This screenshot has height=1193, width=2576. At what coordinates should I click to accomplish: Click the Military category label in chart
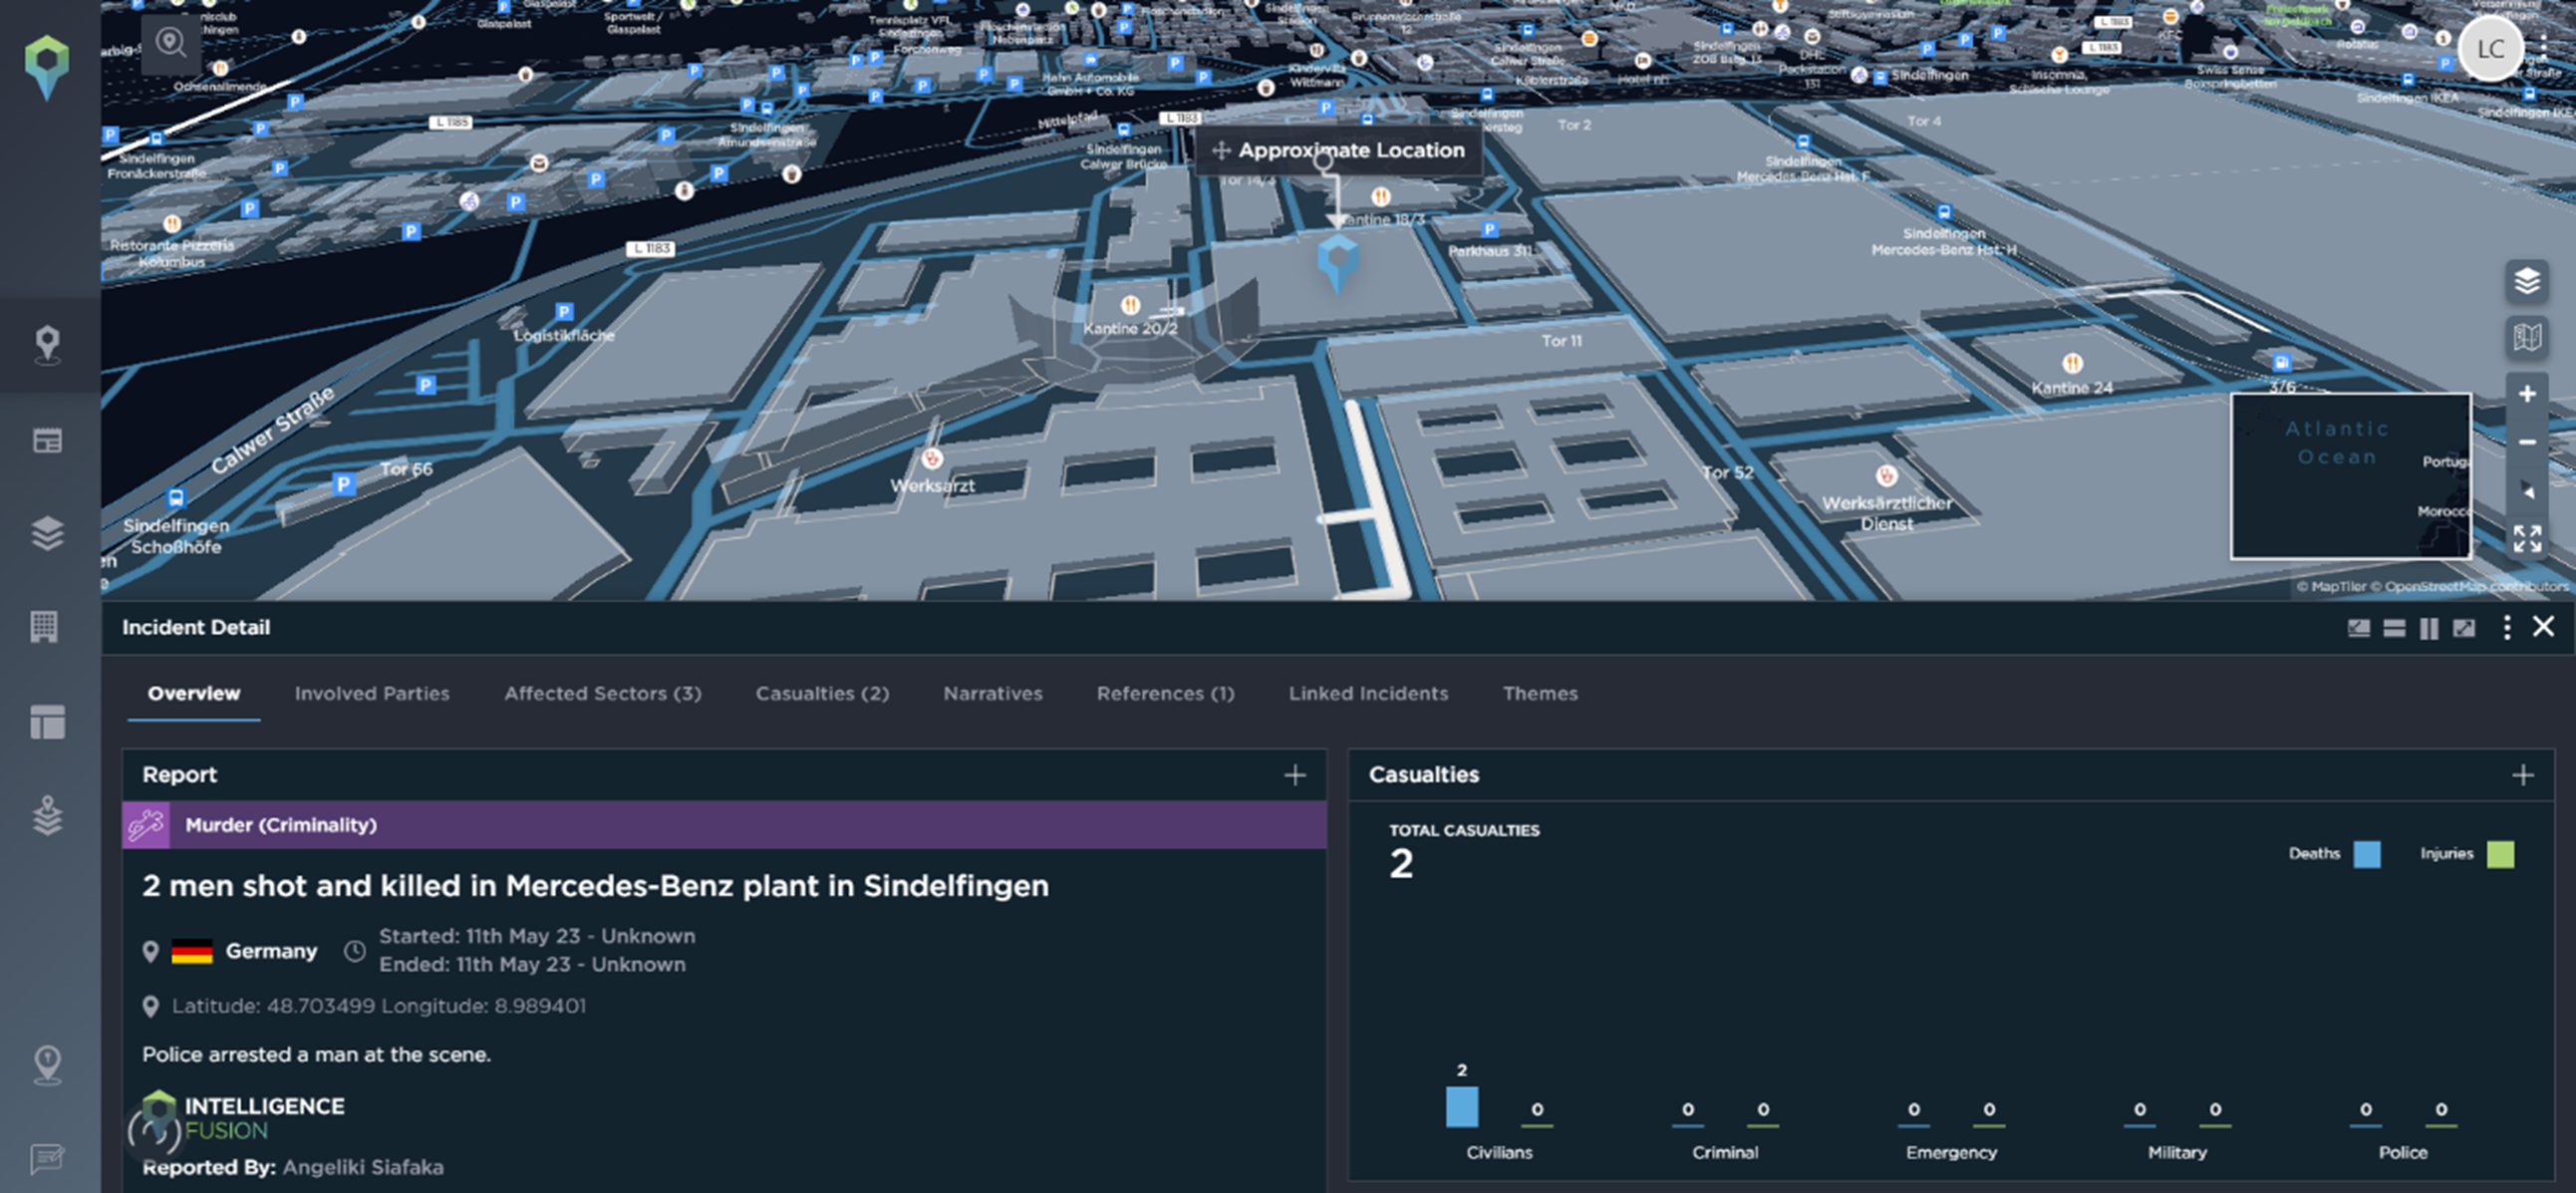tap(2177, 1152)
